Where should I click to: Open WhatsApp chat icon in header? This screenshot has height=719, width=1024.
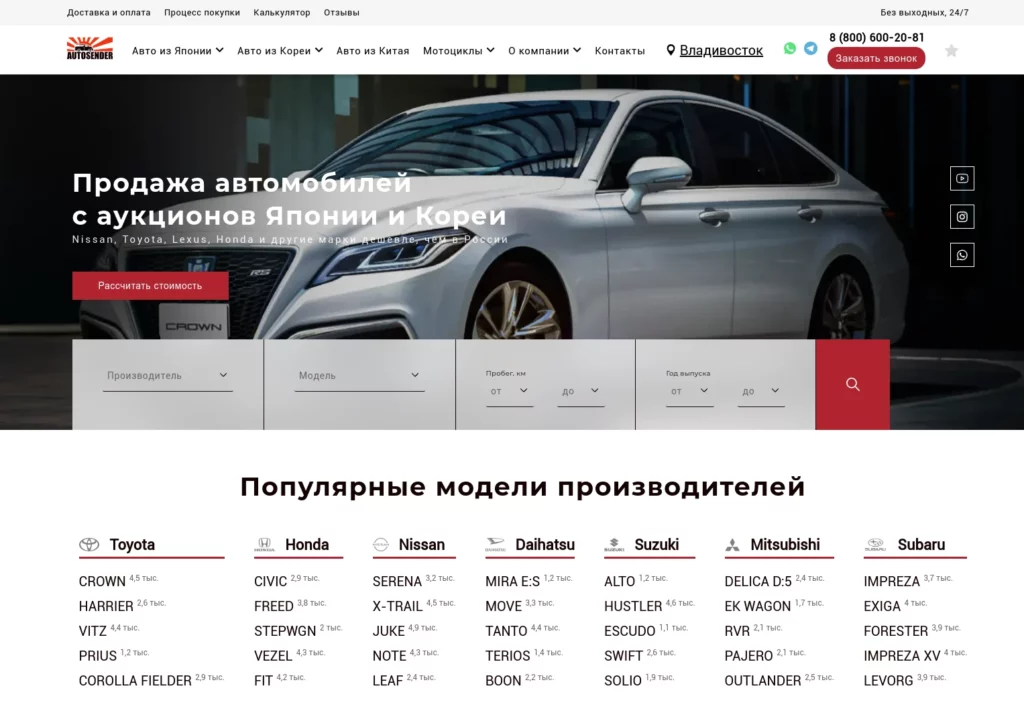click(x=790, y=48)
